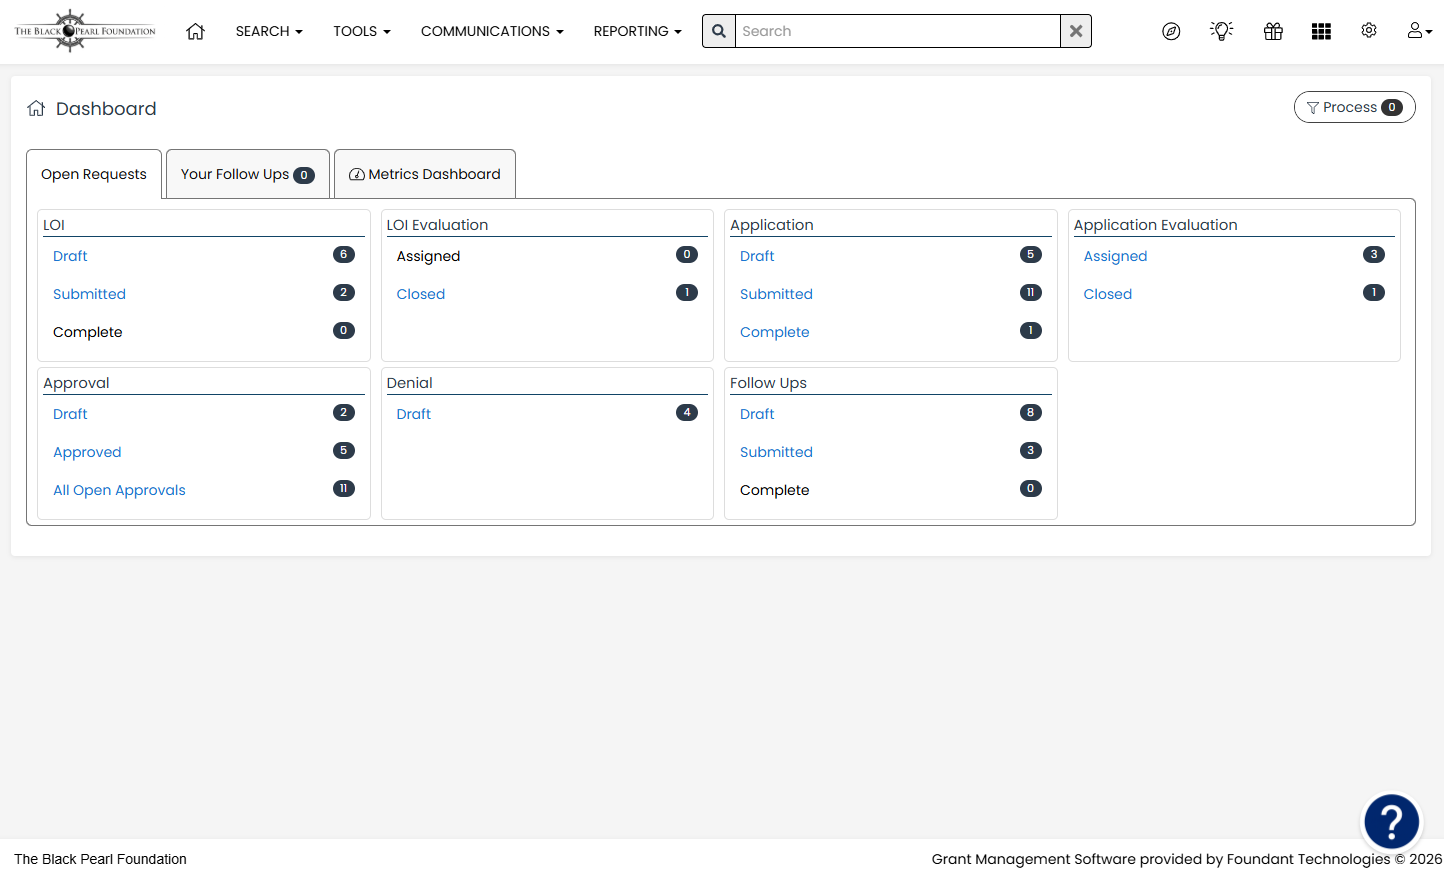Click the Dashboard heading text
The width and height of the screenshot is (1444, 875).
(106, 108)
